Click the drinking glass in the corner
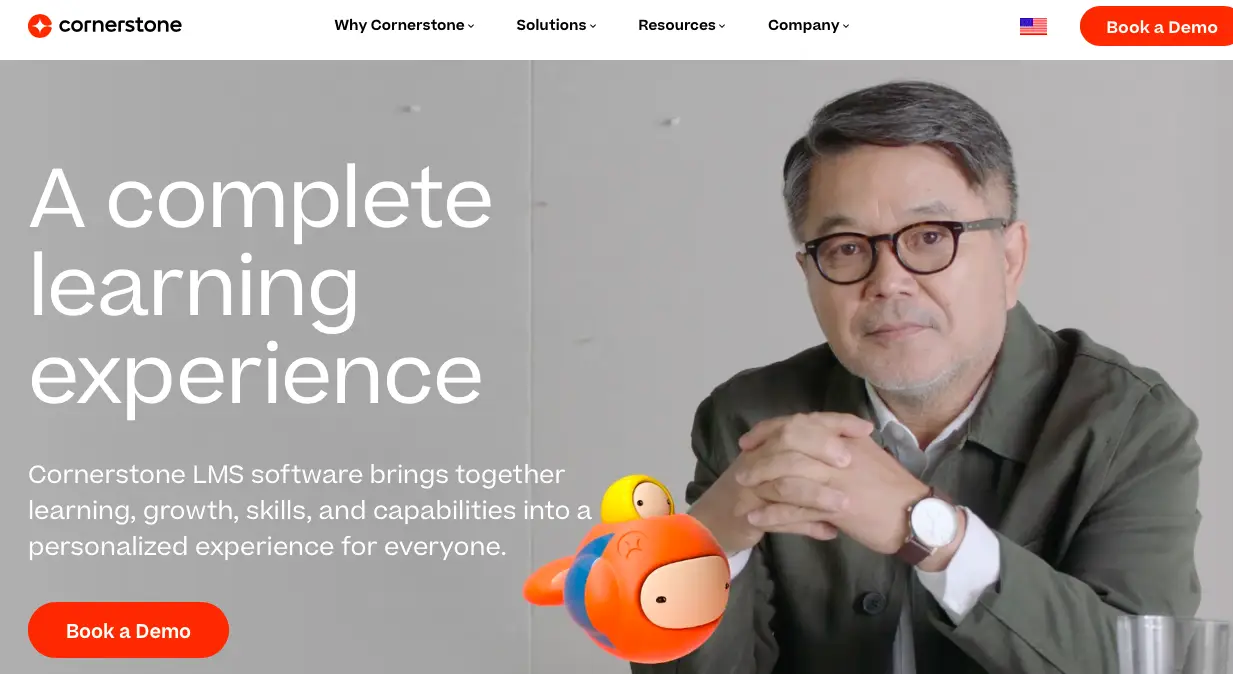This screenshot has width=1233, height=674. (x=1174, y=645)
